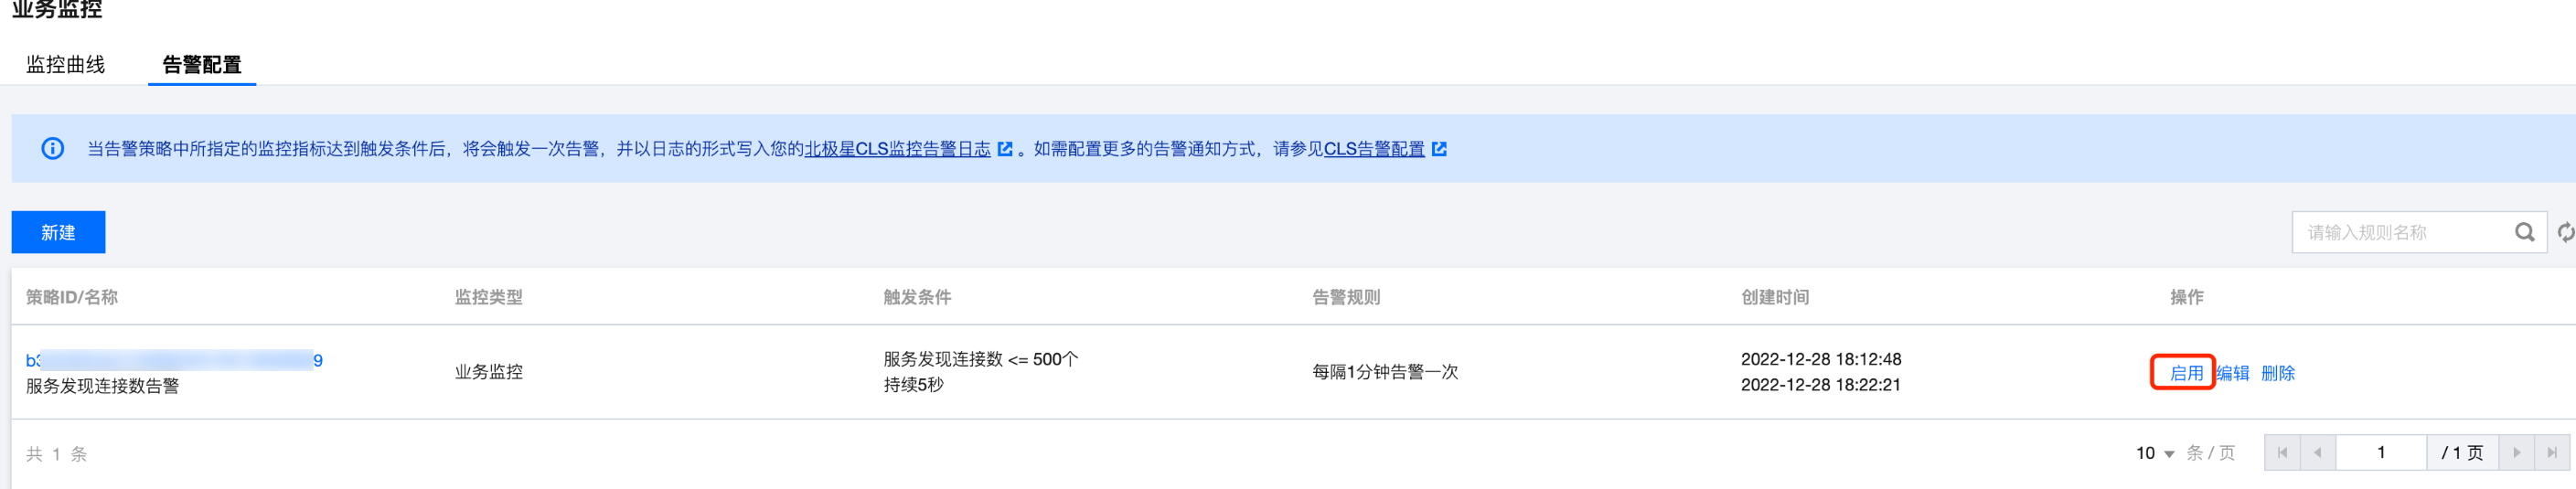2576x489 pixels.
Task: Click 编辑 for the alarm policy
Action: (x=2232, y=373)
